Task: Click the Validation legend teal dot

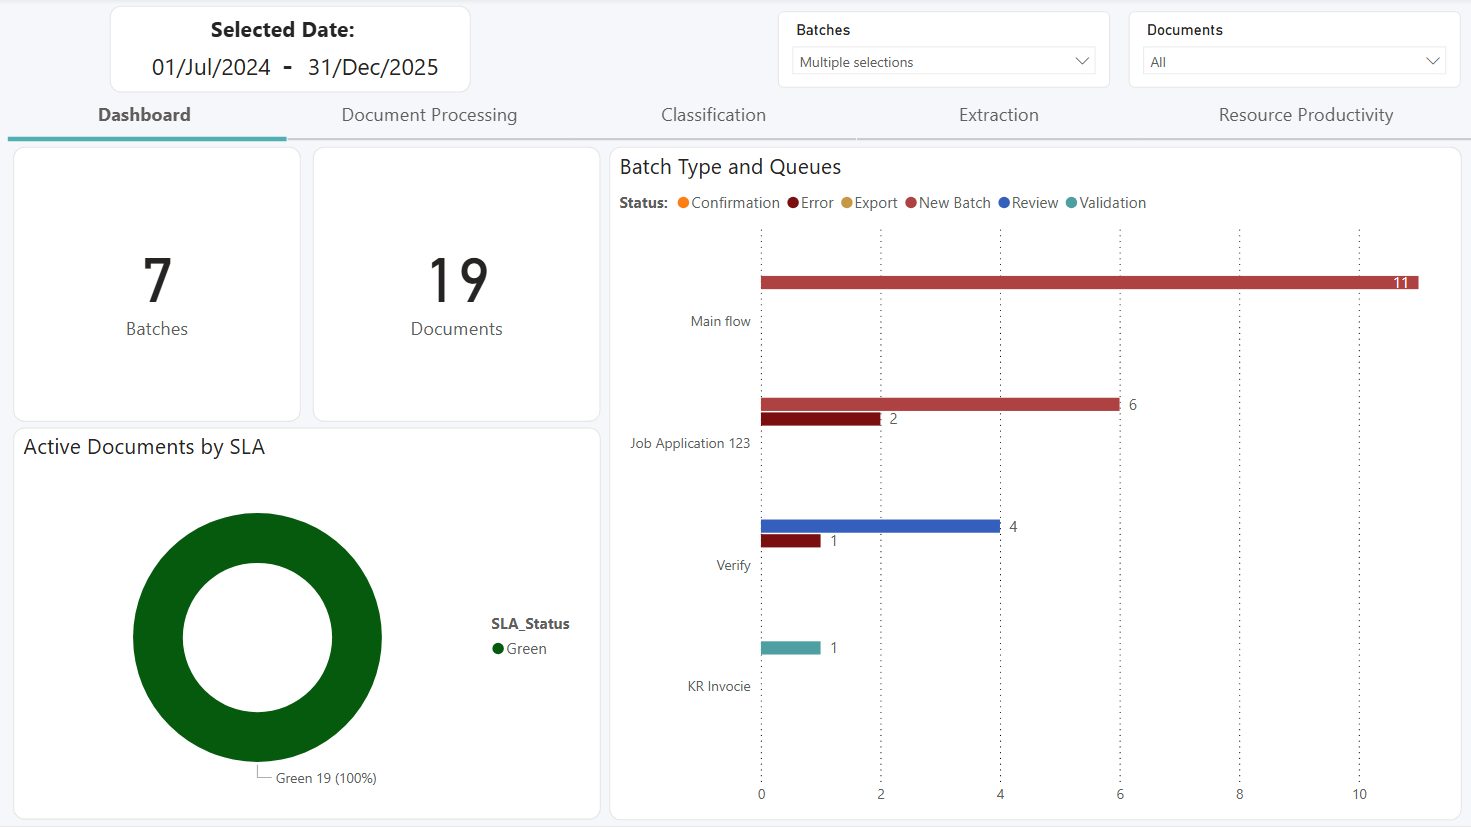Action: click(1071, 203)
